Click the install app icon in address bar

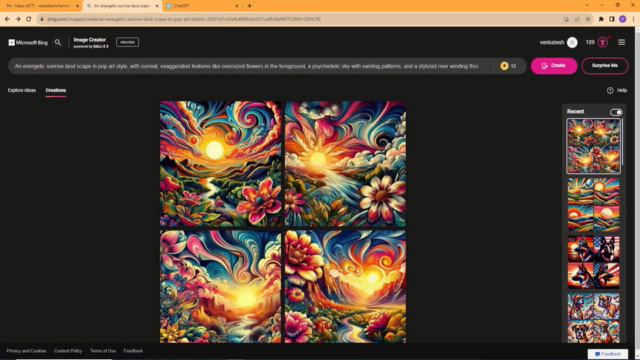[566, 19]
